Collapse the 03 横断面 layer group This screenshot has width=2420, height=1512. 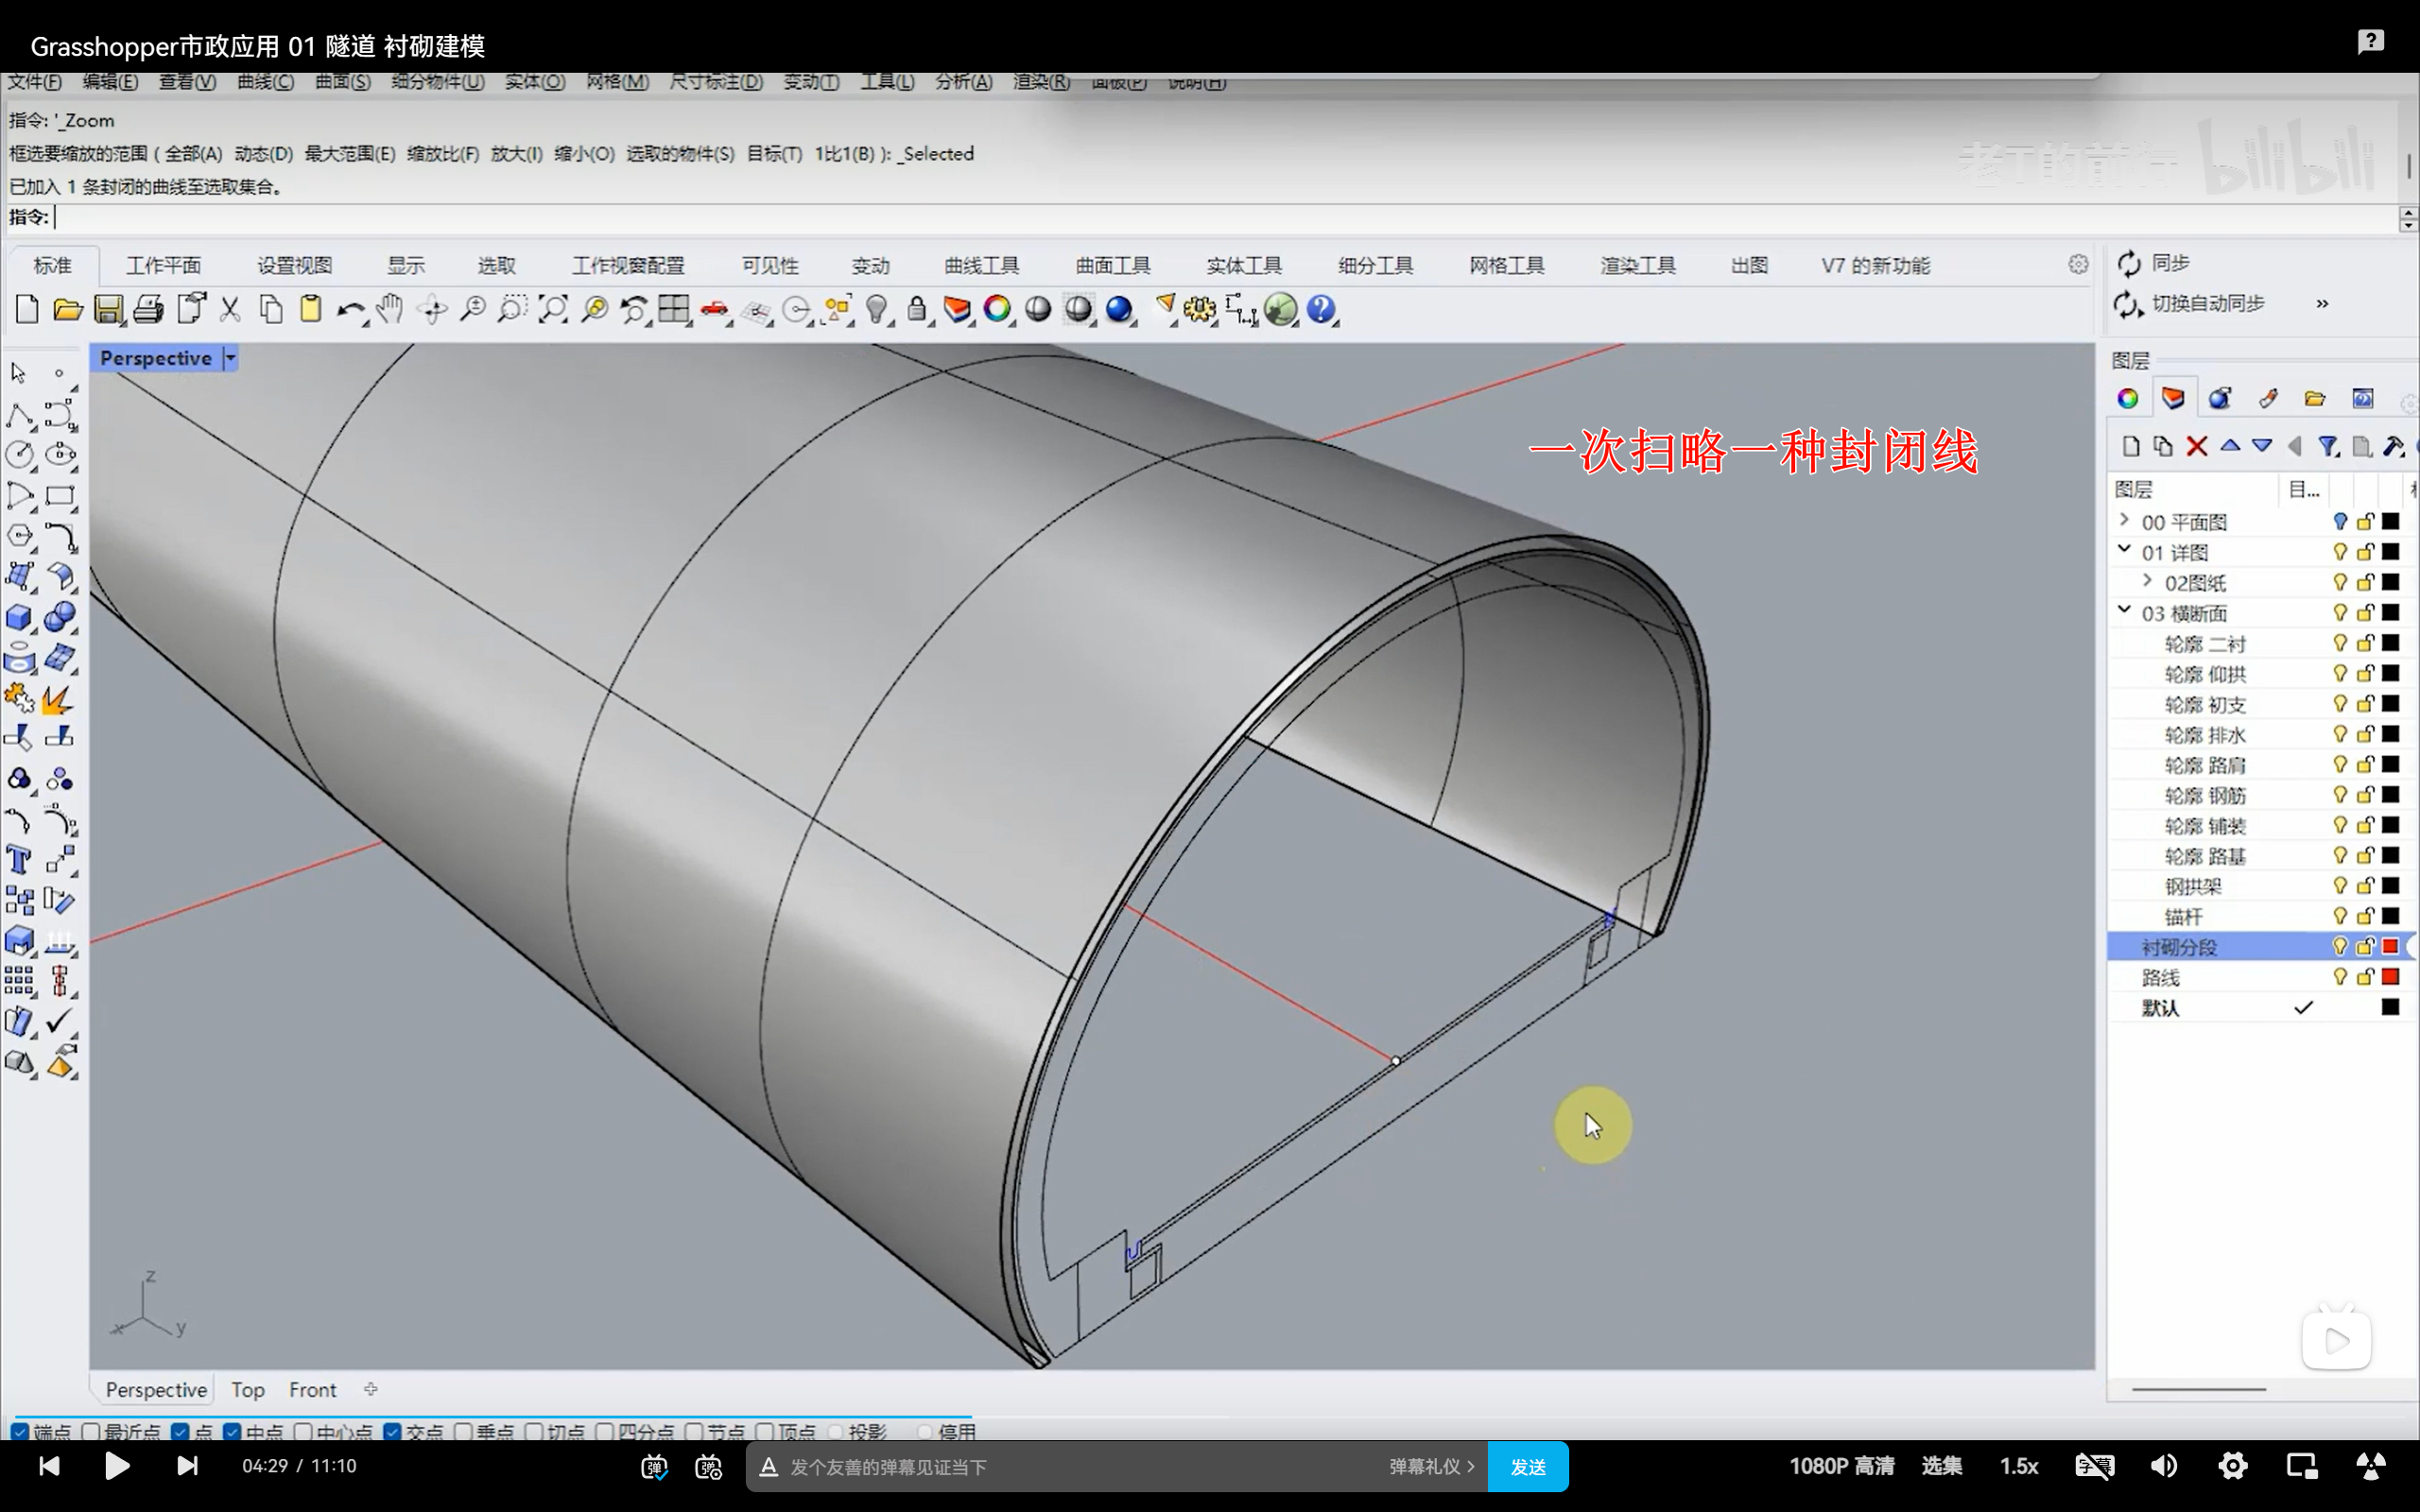pyautogui.click(x=2124, y=611)
